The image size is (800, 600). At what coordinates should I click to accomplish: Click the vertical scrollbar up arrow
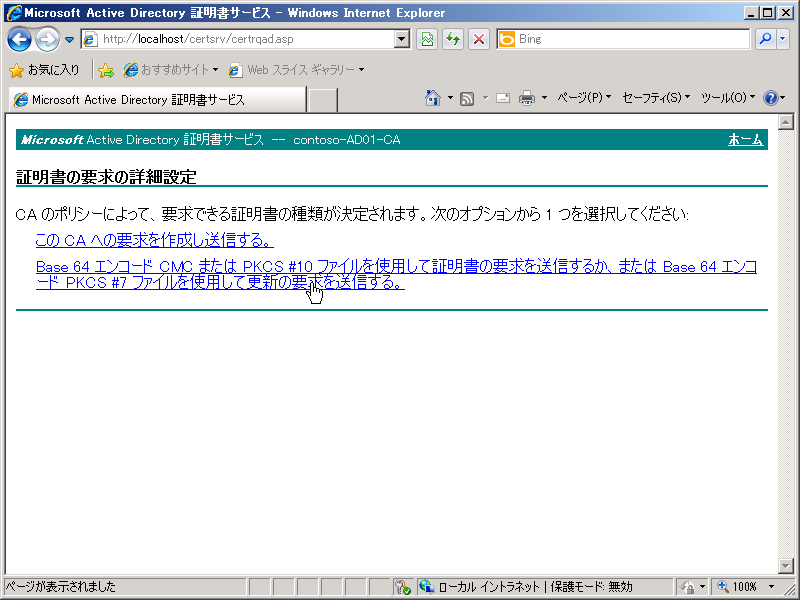785,122
